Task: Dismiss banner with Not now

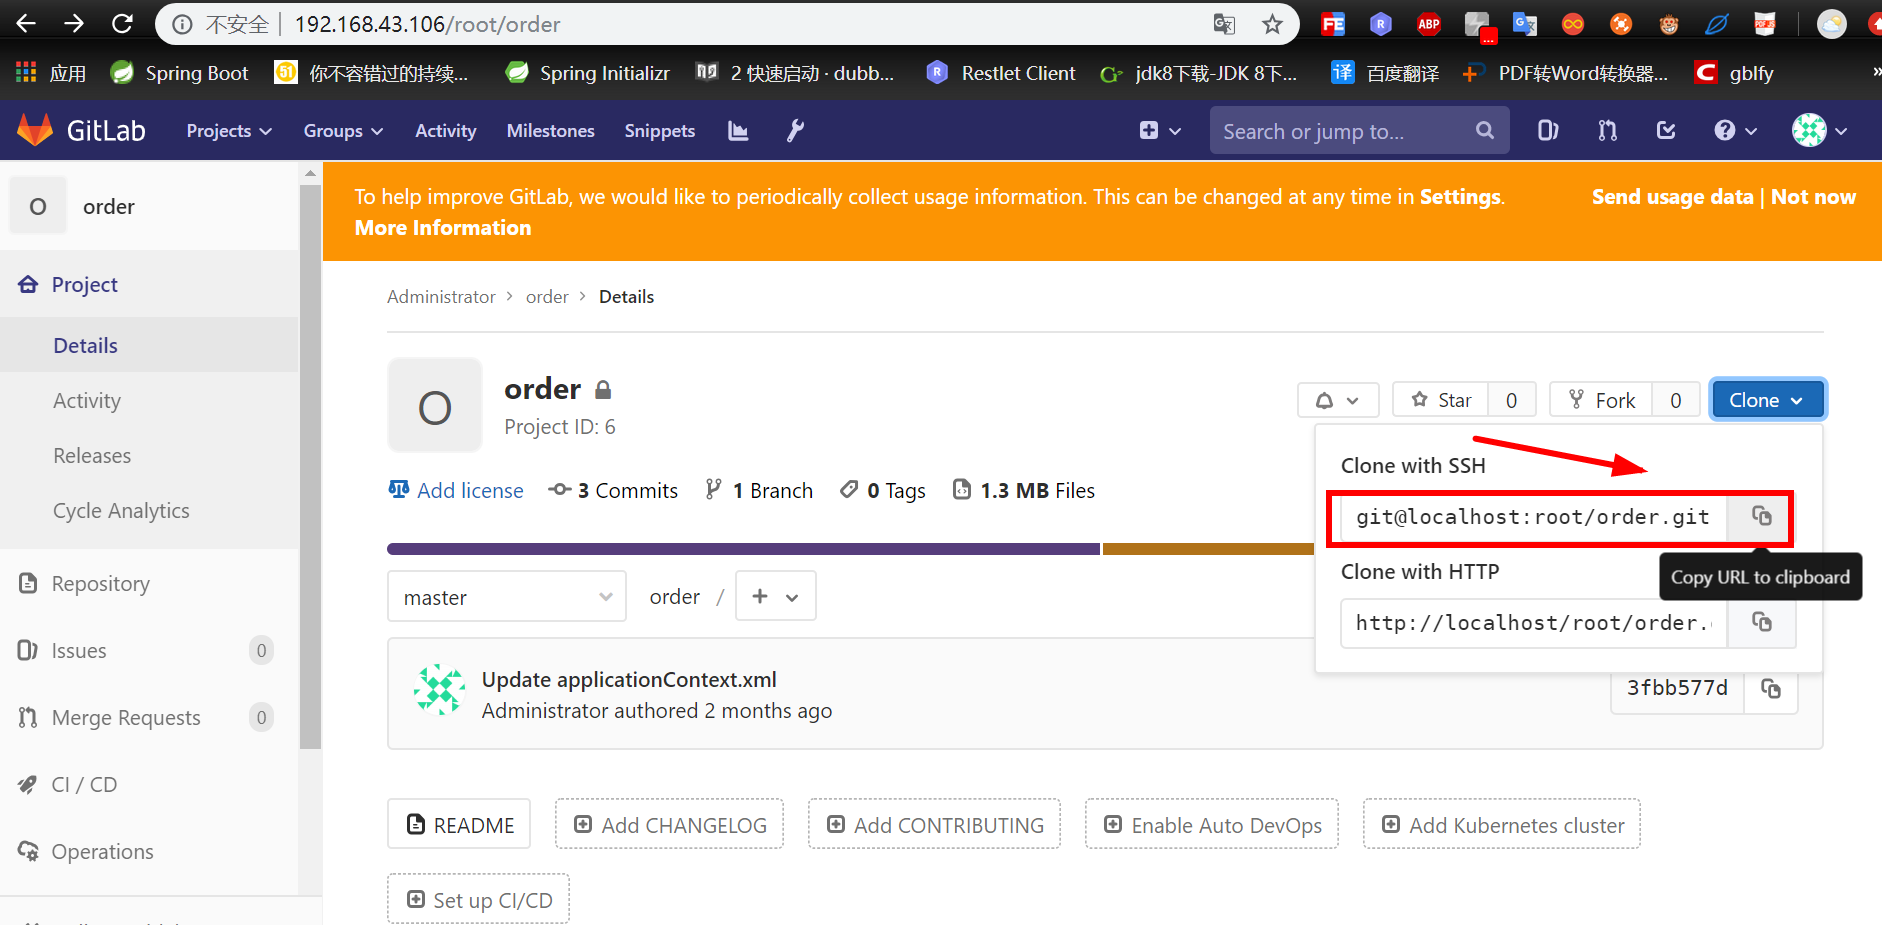Action: point(1813,197)
